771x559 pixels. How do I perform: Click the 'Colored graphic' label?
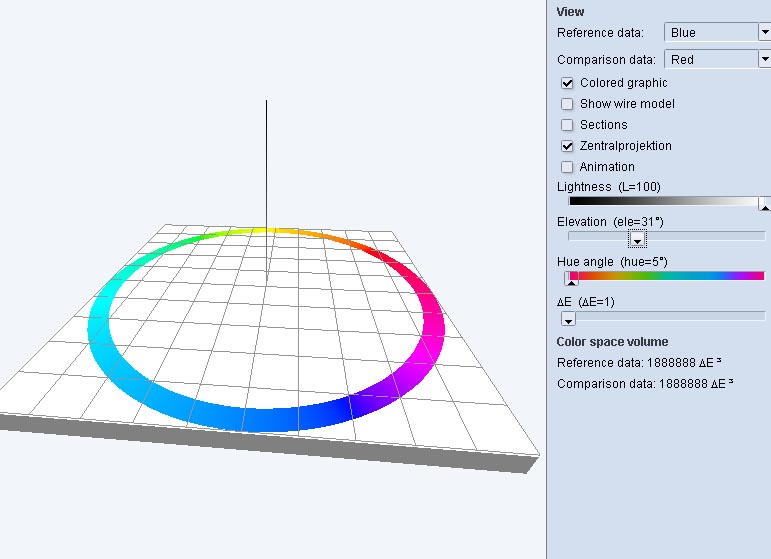click(x=623, y=83)
